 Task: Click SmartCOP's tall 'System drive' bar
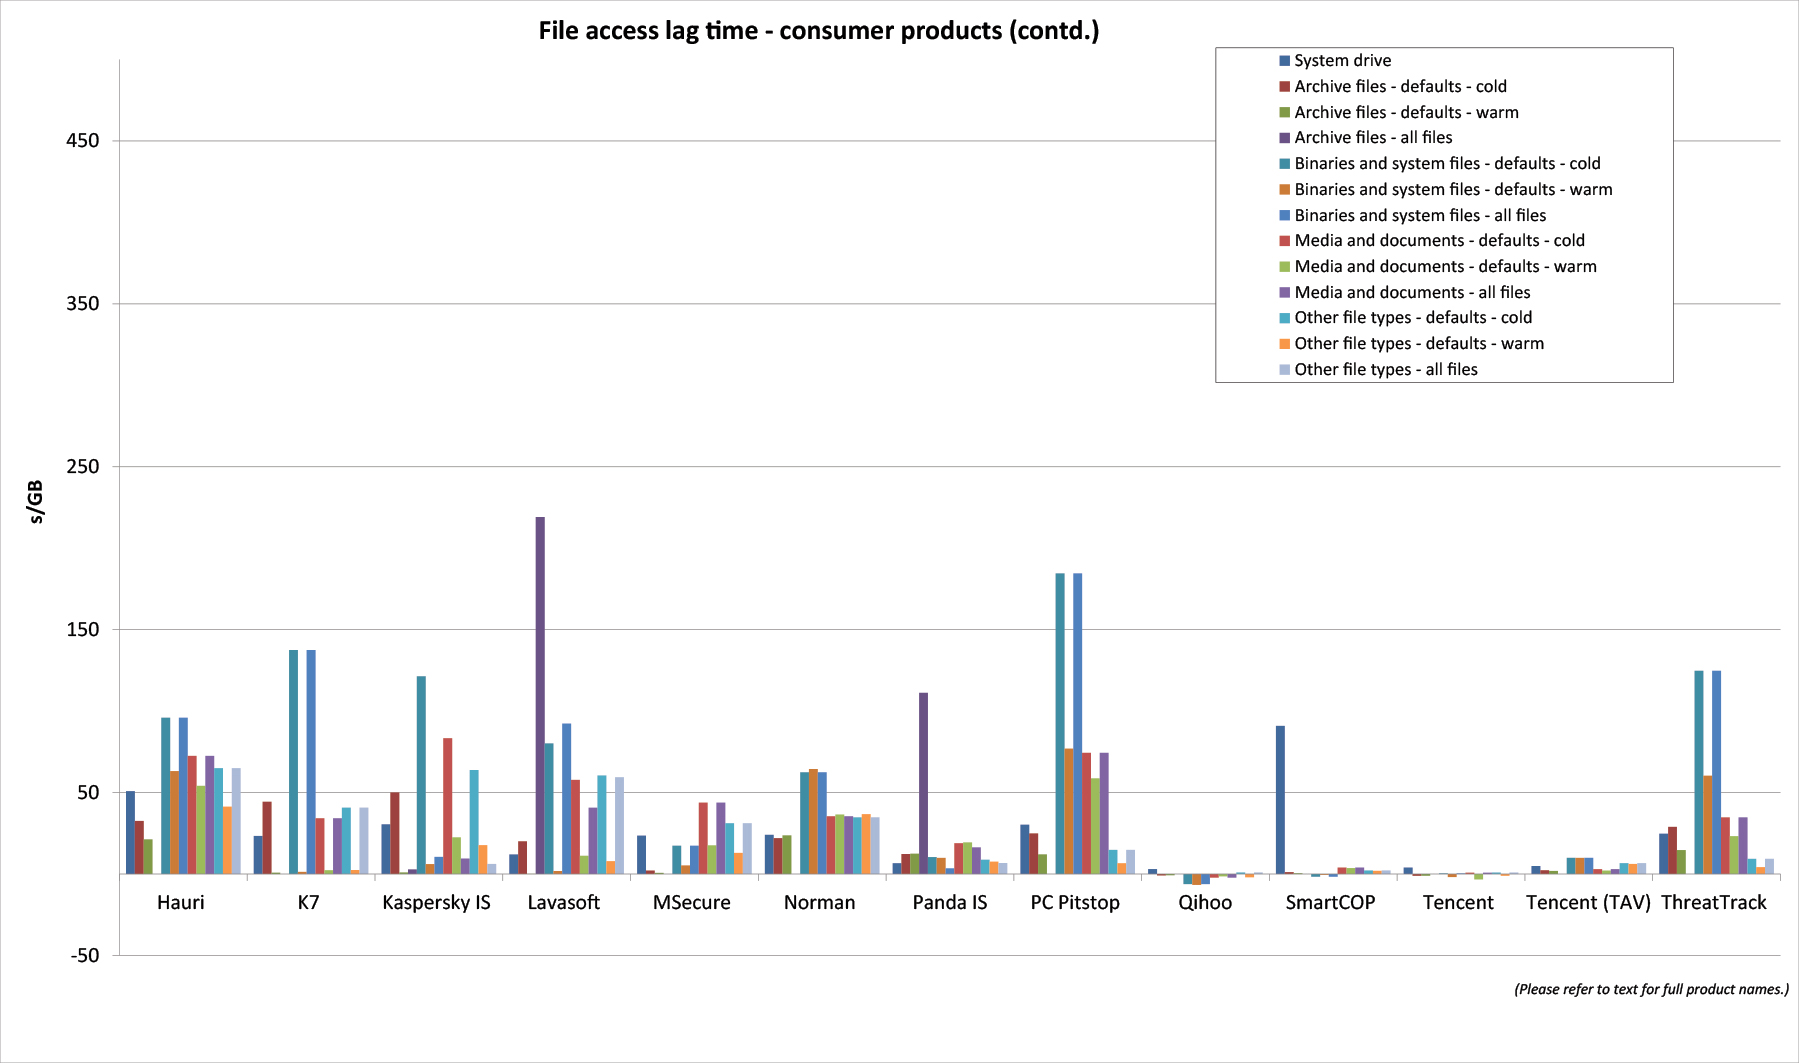[1280, 800]
